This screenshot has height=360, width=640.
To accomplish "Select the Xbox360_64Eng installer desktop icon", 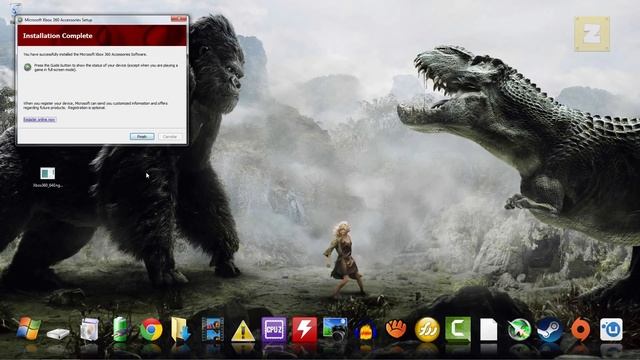I will [48, 177].
